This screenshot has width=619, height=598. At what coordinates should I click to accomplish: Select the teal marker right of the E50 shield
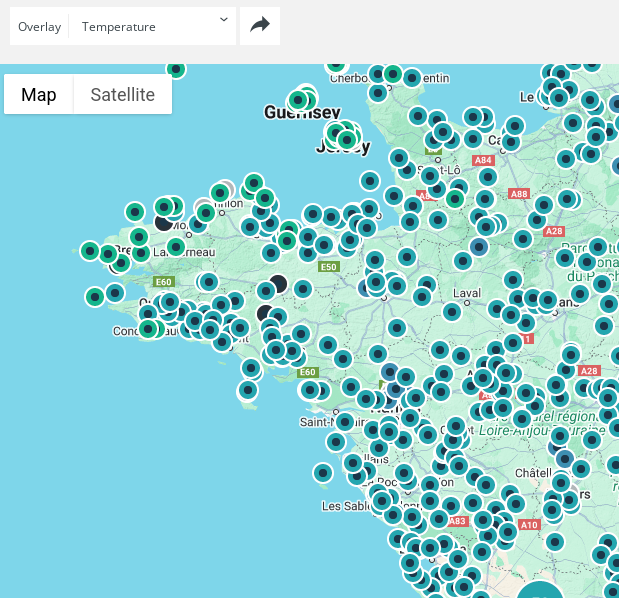pos(375,260)
